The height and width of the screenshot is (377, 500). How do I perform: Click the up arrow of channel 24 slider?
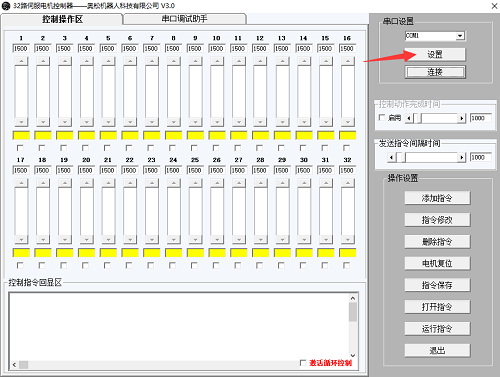[174, 183]
